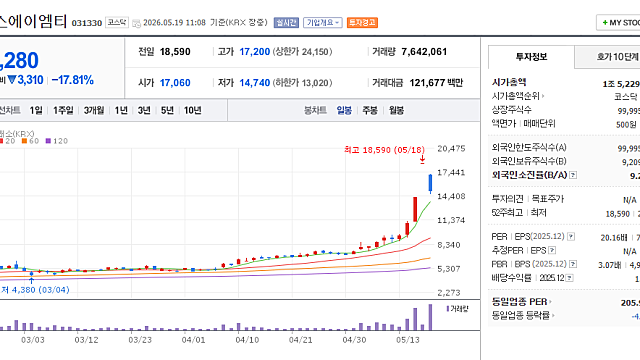Switch line chart to 5년
Screen dimensions: 640x360
tap(167, 110)
